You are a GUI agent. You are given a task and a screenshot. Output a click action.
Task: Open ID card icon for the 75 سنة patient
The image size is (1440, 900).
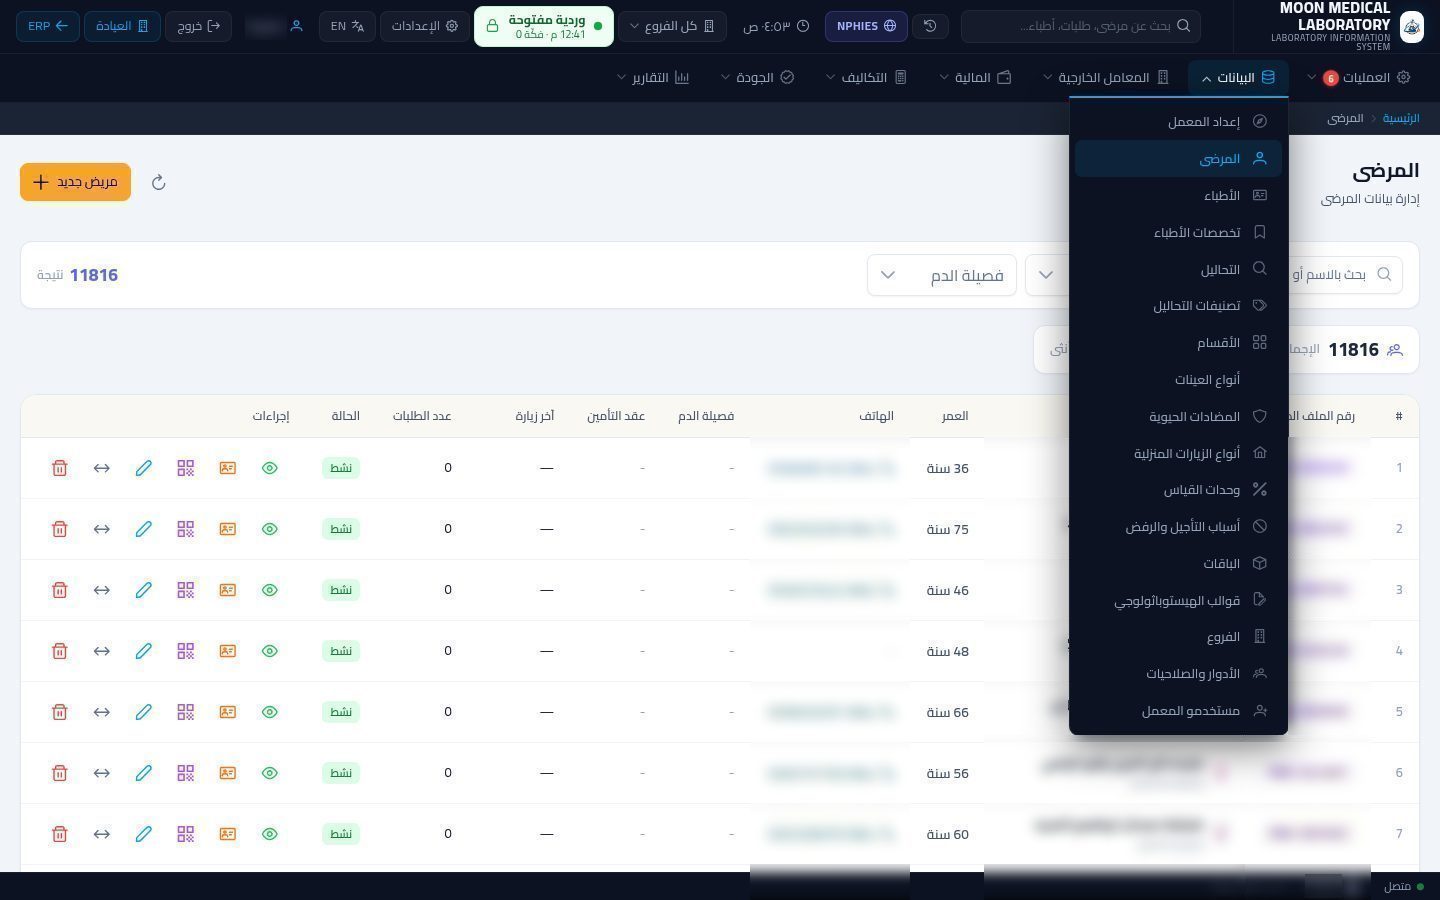click(228, 529)
